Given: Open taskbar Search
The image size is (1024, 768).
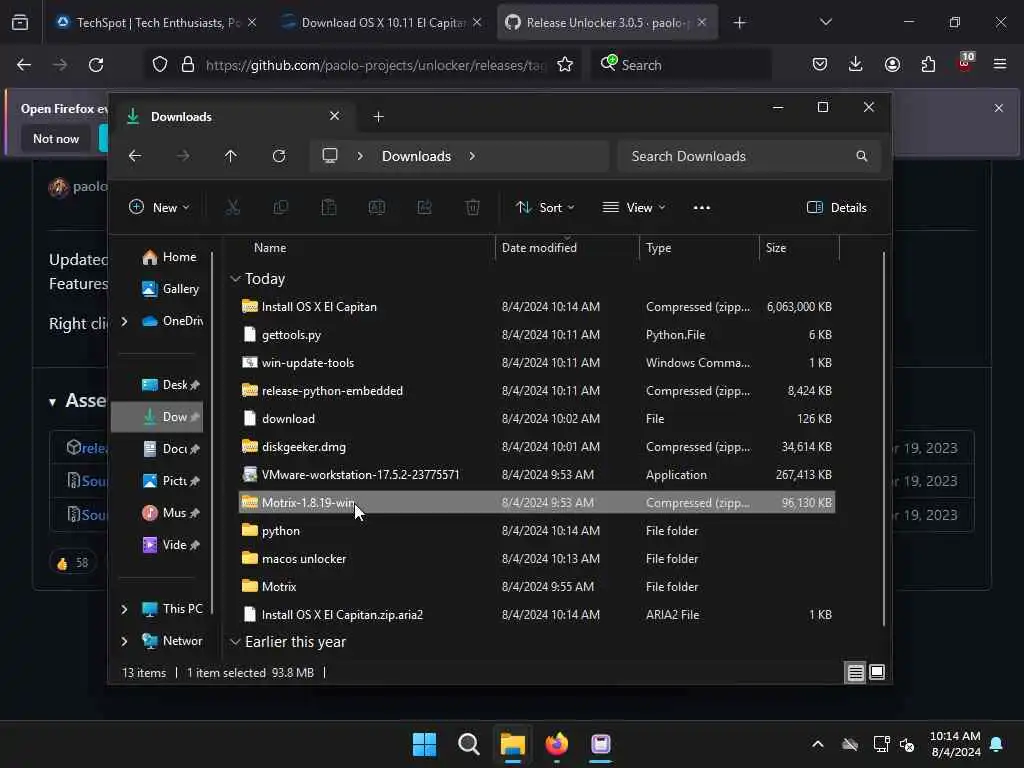Looking at the screenshot, I should pos(468,744).
